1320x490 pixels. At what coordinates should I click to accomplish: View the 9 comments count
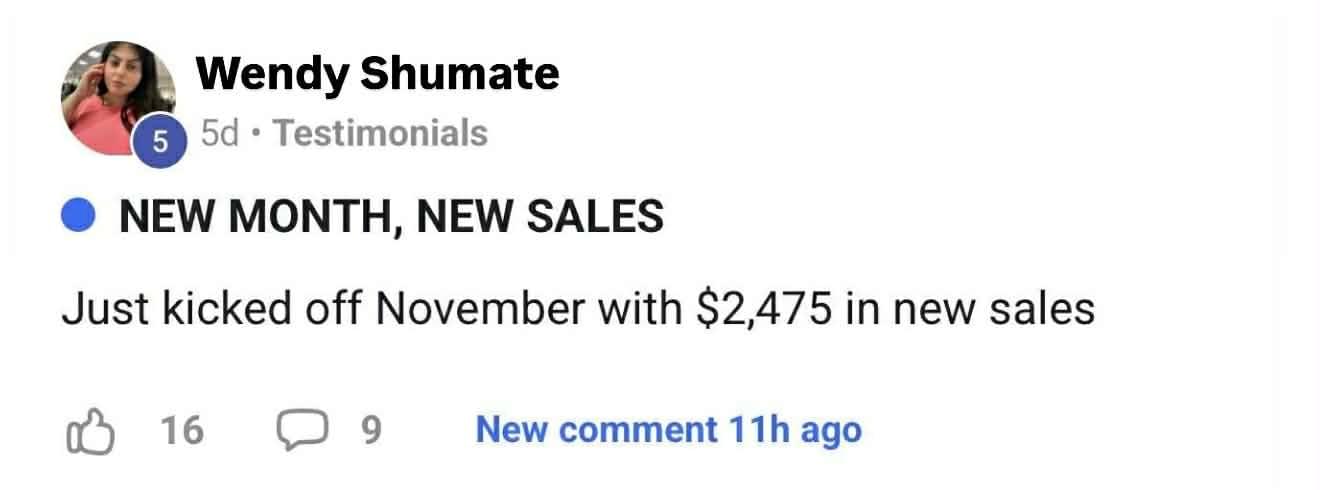[370, 431]
